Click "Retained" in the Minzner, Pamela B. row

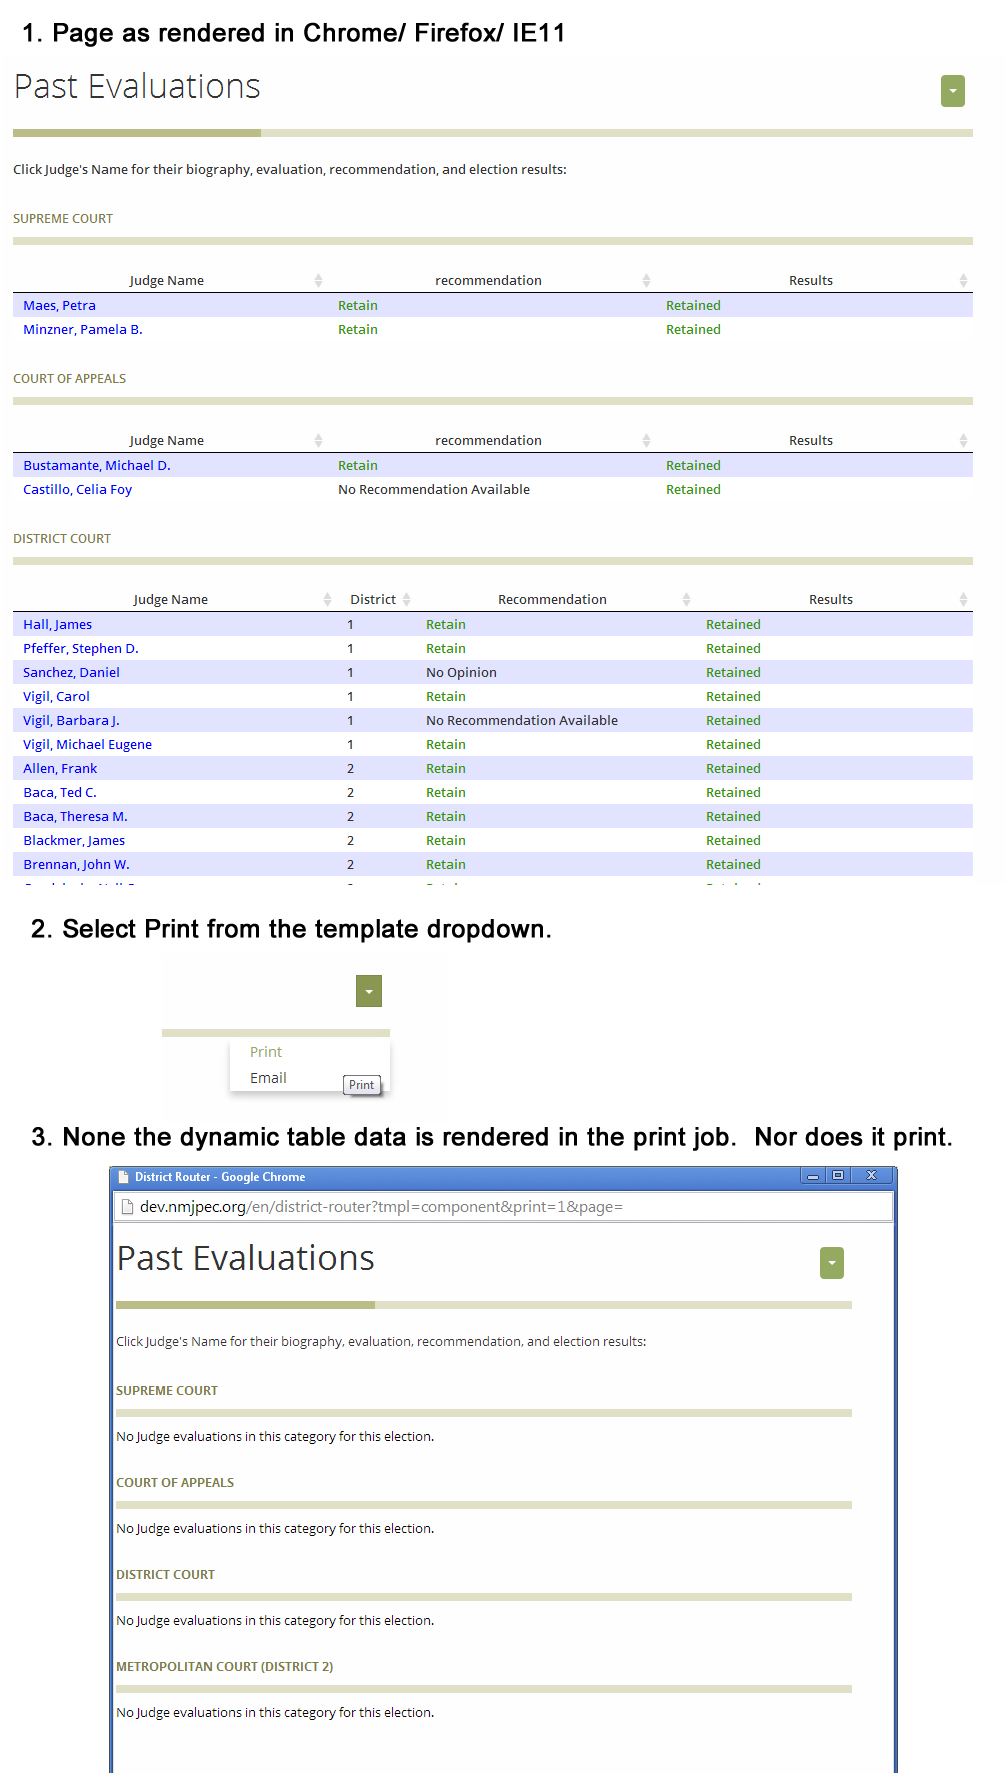point(693,329)
